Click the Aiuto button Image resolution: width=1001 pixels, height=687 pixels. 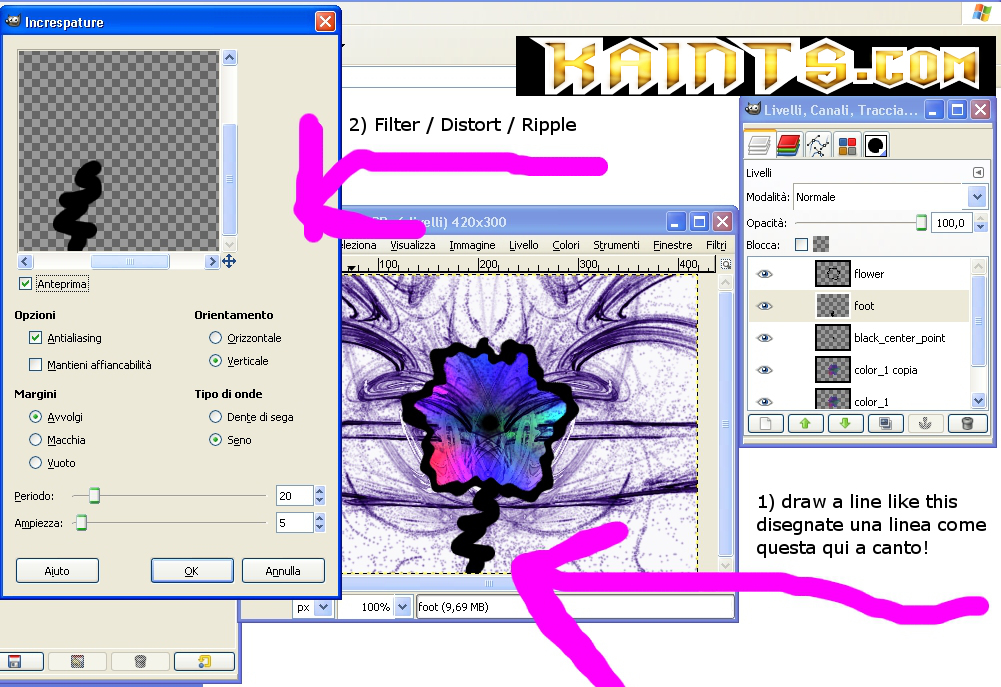coord(57,571)
